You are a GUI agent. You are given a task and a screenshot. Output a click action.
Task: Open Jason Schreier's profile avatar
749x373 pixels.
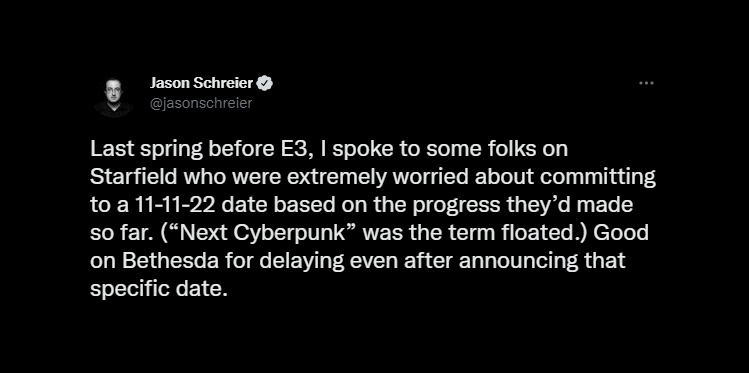(113, 97)
